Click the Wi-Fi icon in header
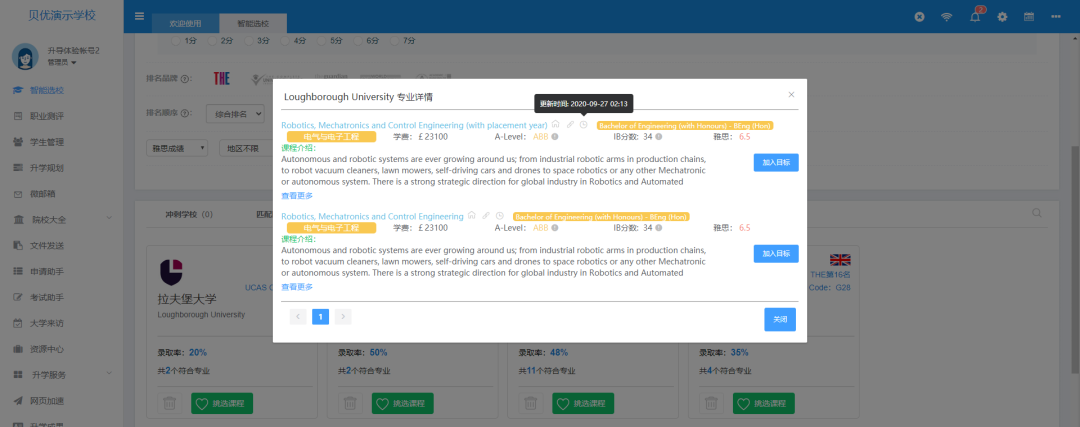 [x=947, y=17]
